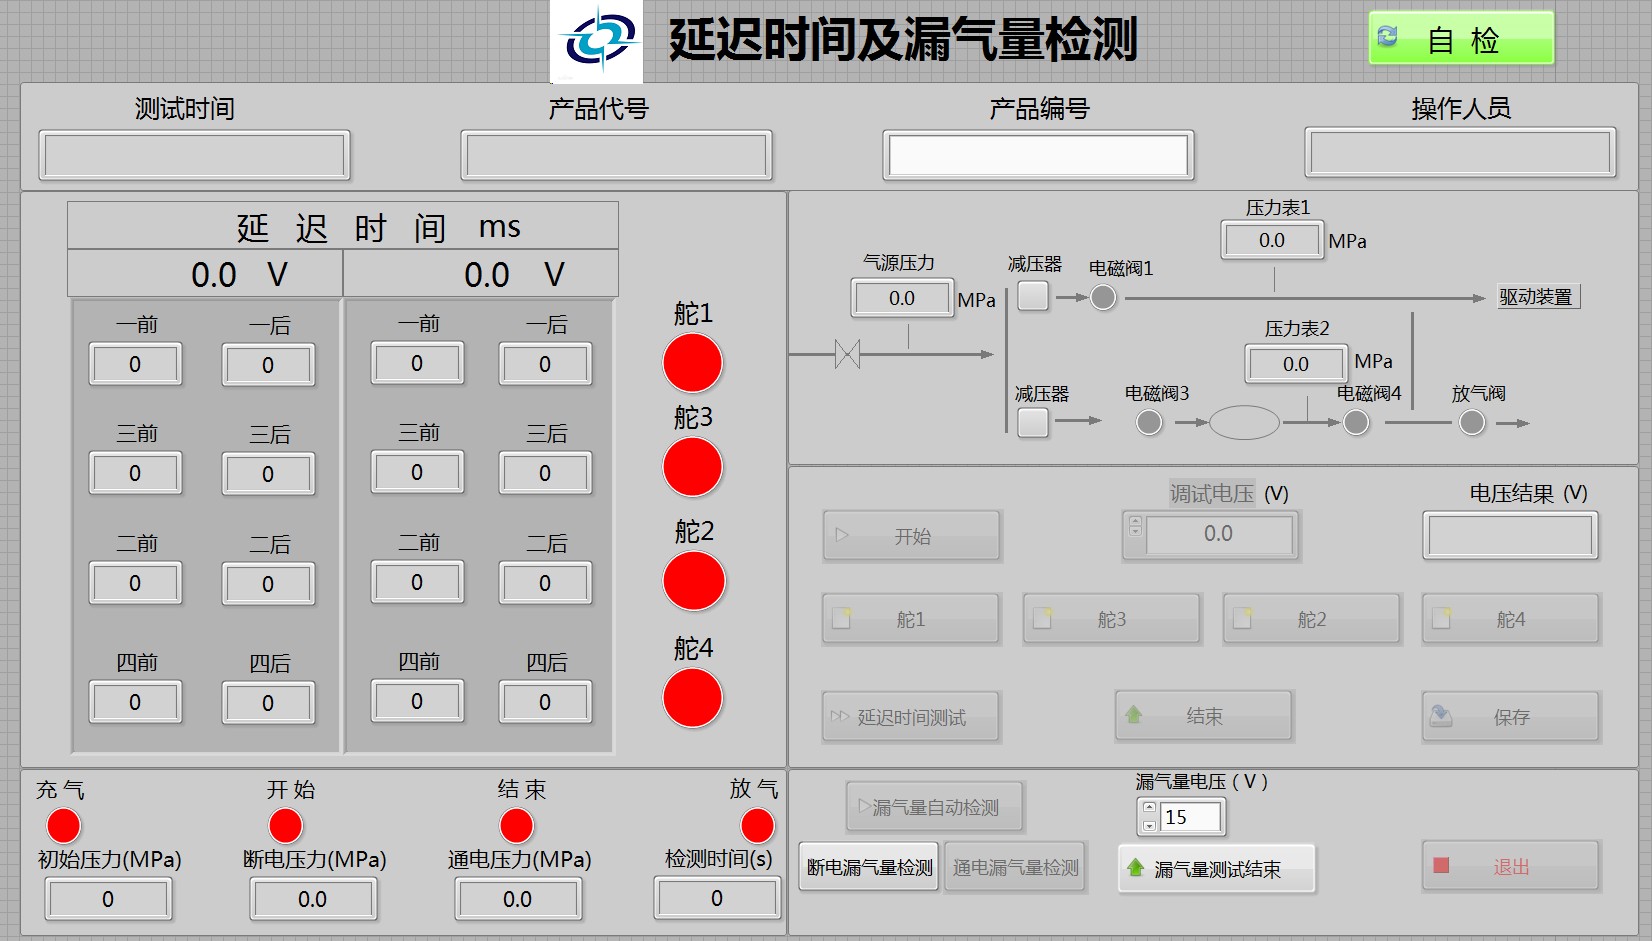Click the 自检 self-check button

click(x=1461, y=38)
